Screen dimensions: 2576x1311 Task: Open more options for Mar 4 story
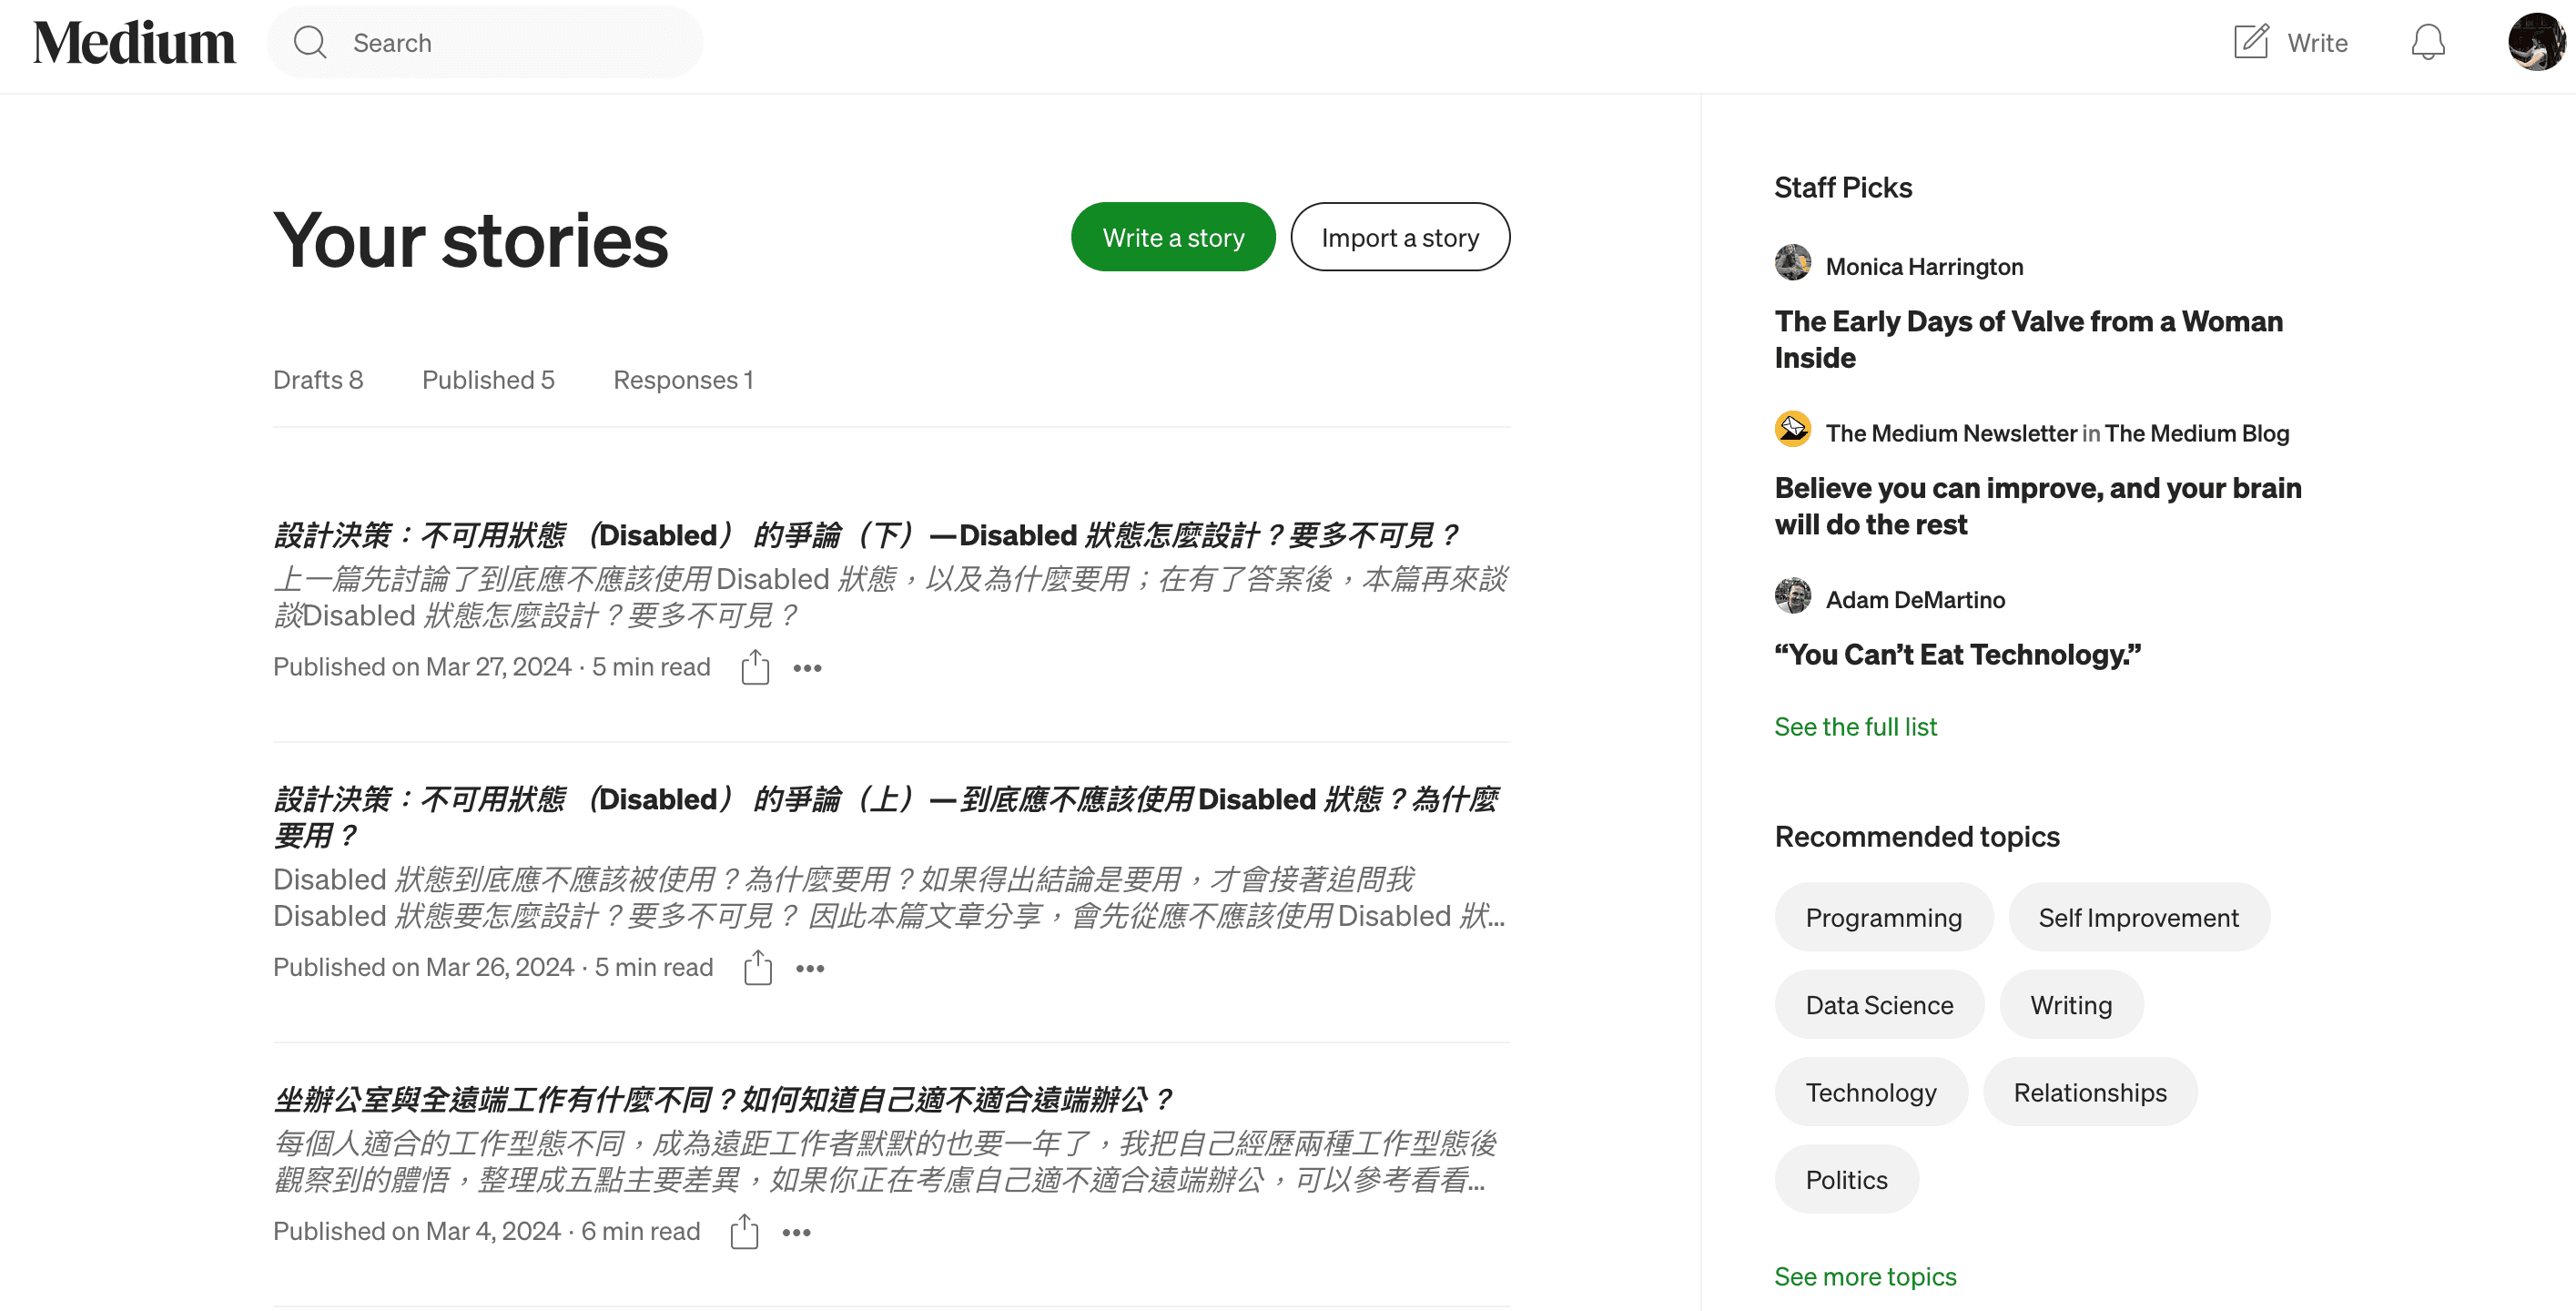[796, 1232]
